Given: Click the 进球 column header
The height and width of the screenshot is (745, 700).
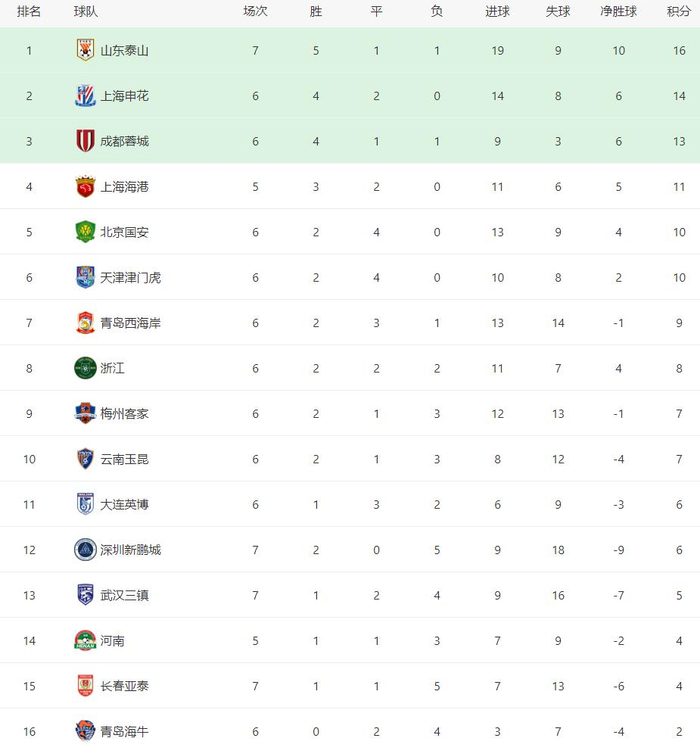Looking at the screenshot, I should pyautogui.click(x=497, y=12).
